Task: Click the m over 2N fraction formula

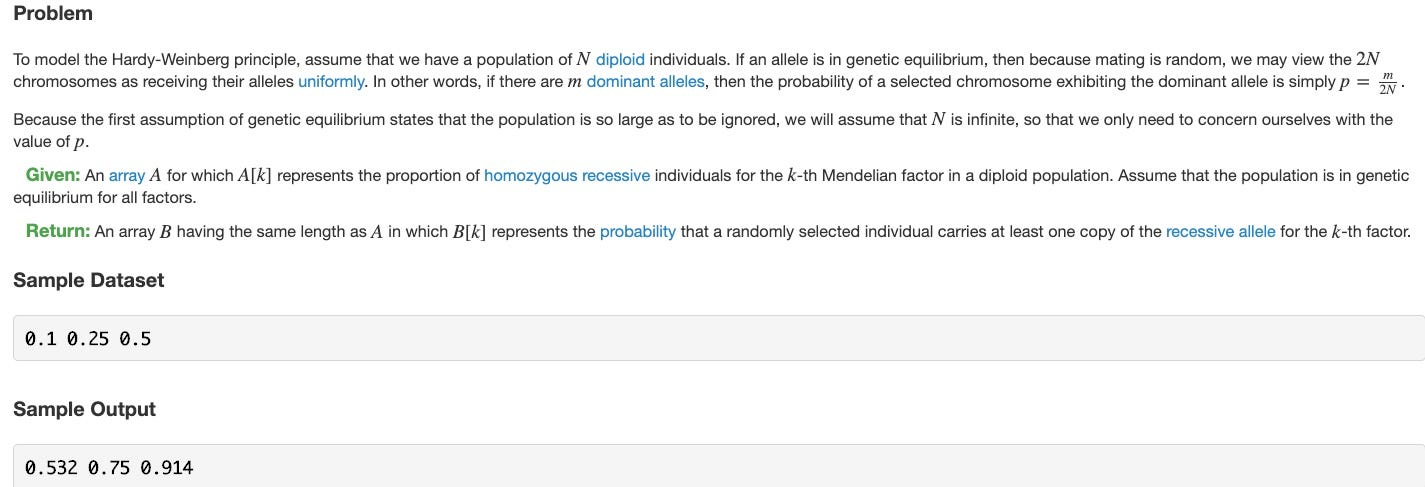Action: (1386, 83)
